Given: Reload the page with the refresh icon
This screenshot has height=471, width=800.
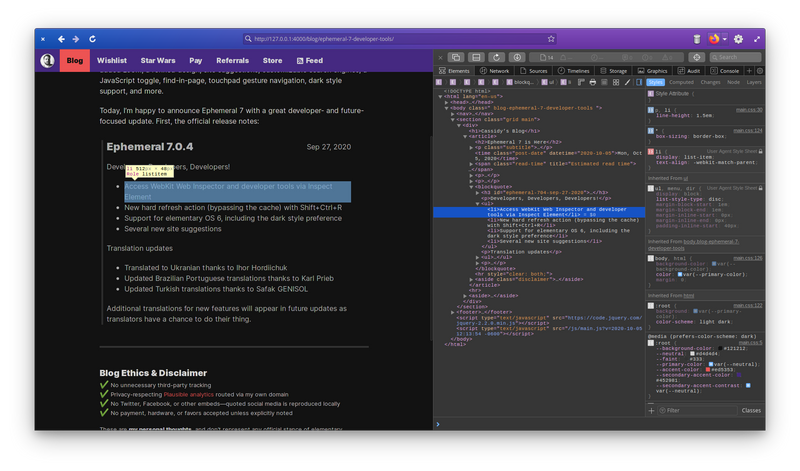Looking at the screenshot, I should [x=92, y=39].
